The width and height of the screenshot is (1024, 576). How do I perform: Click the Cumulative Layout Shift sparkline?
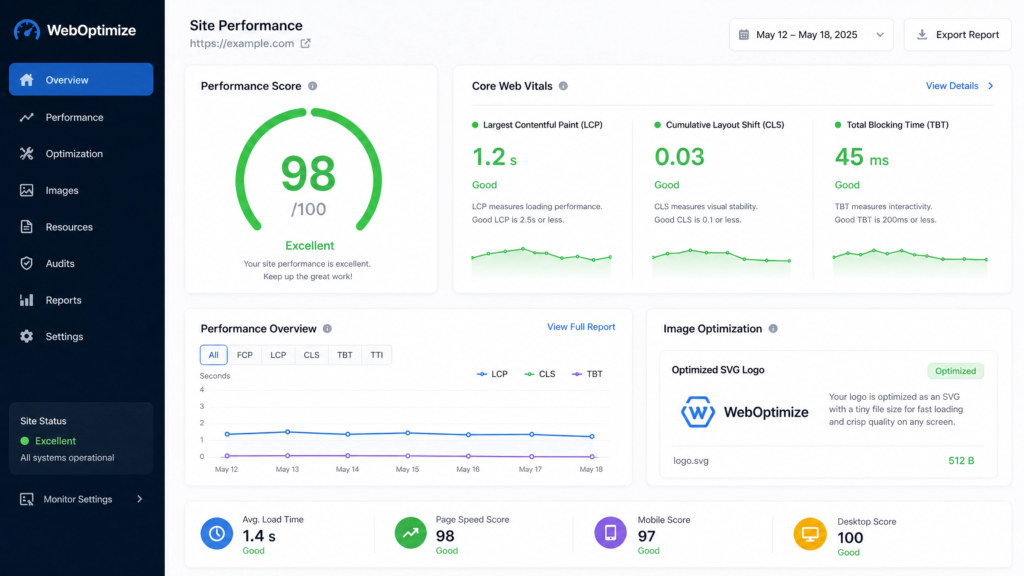tap(721, 261)
